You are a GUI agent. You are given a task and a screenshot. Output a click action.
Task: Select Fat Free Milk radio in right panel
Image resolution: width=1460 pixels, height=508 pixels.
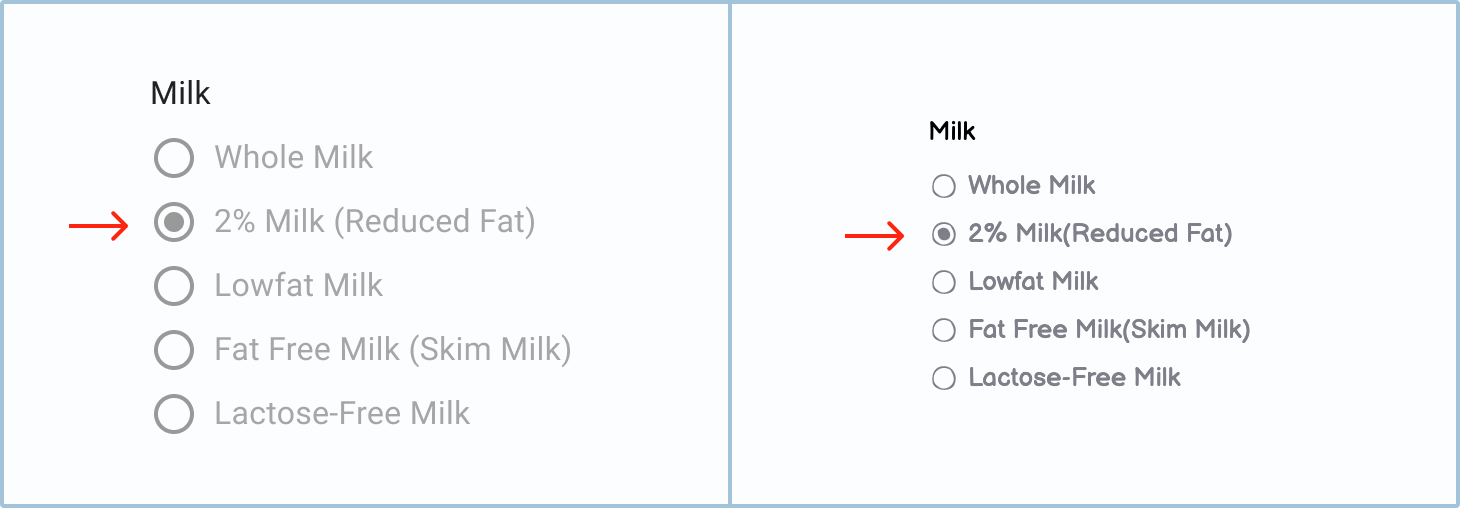point(943,330)
